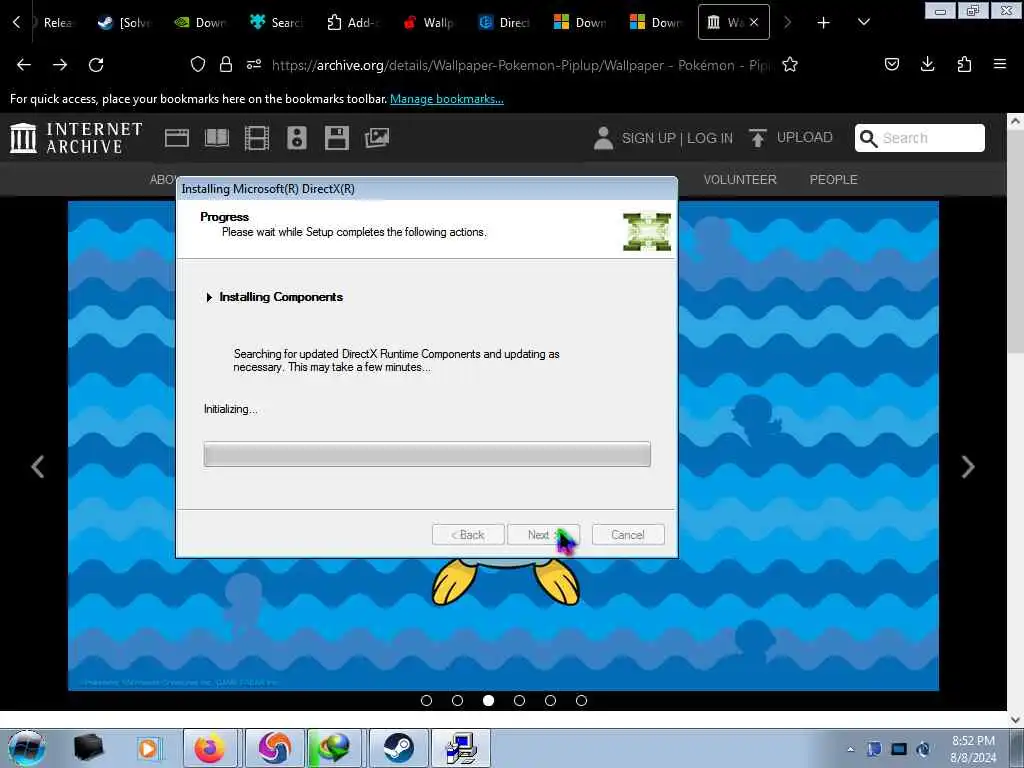Select the first carousel dot
Image resolution: width=1024 pixels, height=768 pixels.
[426, 700]
